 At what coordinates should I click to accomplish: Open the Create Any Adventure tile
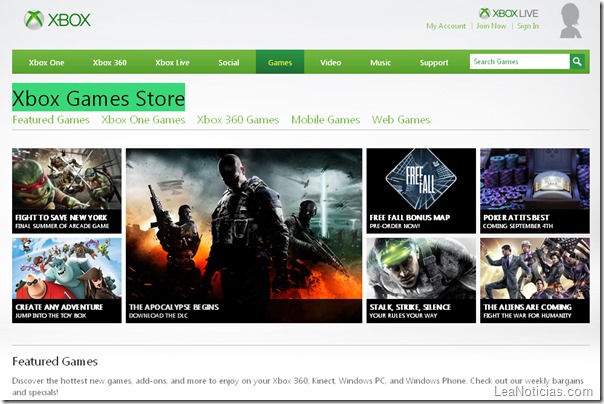click(x=67, y=280)
